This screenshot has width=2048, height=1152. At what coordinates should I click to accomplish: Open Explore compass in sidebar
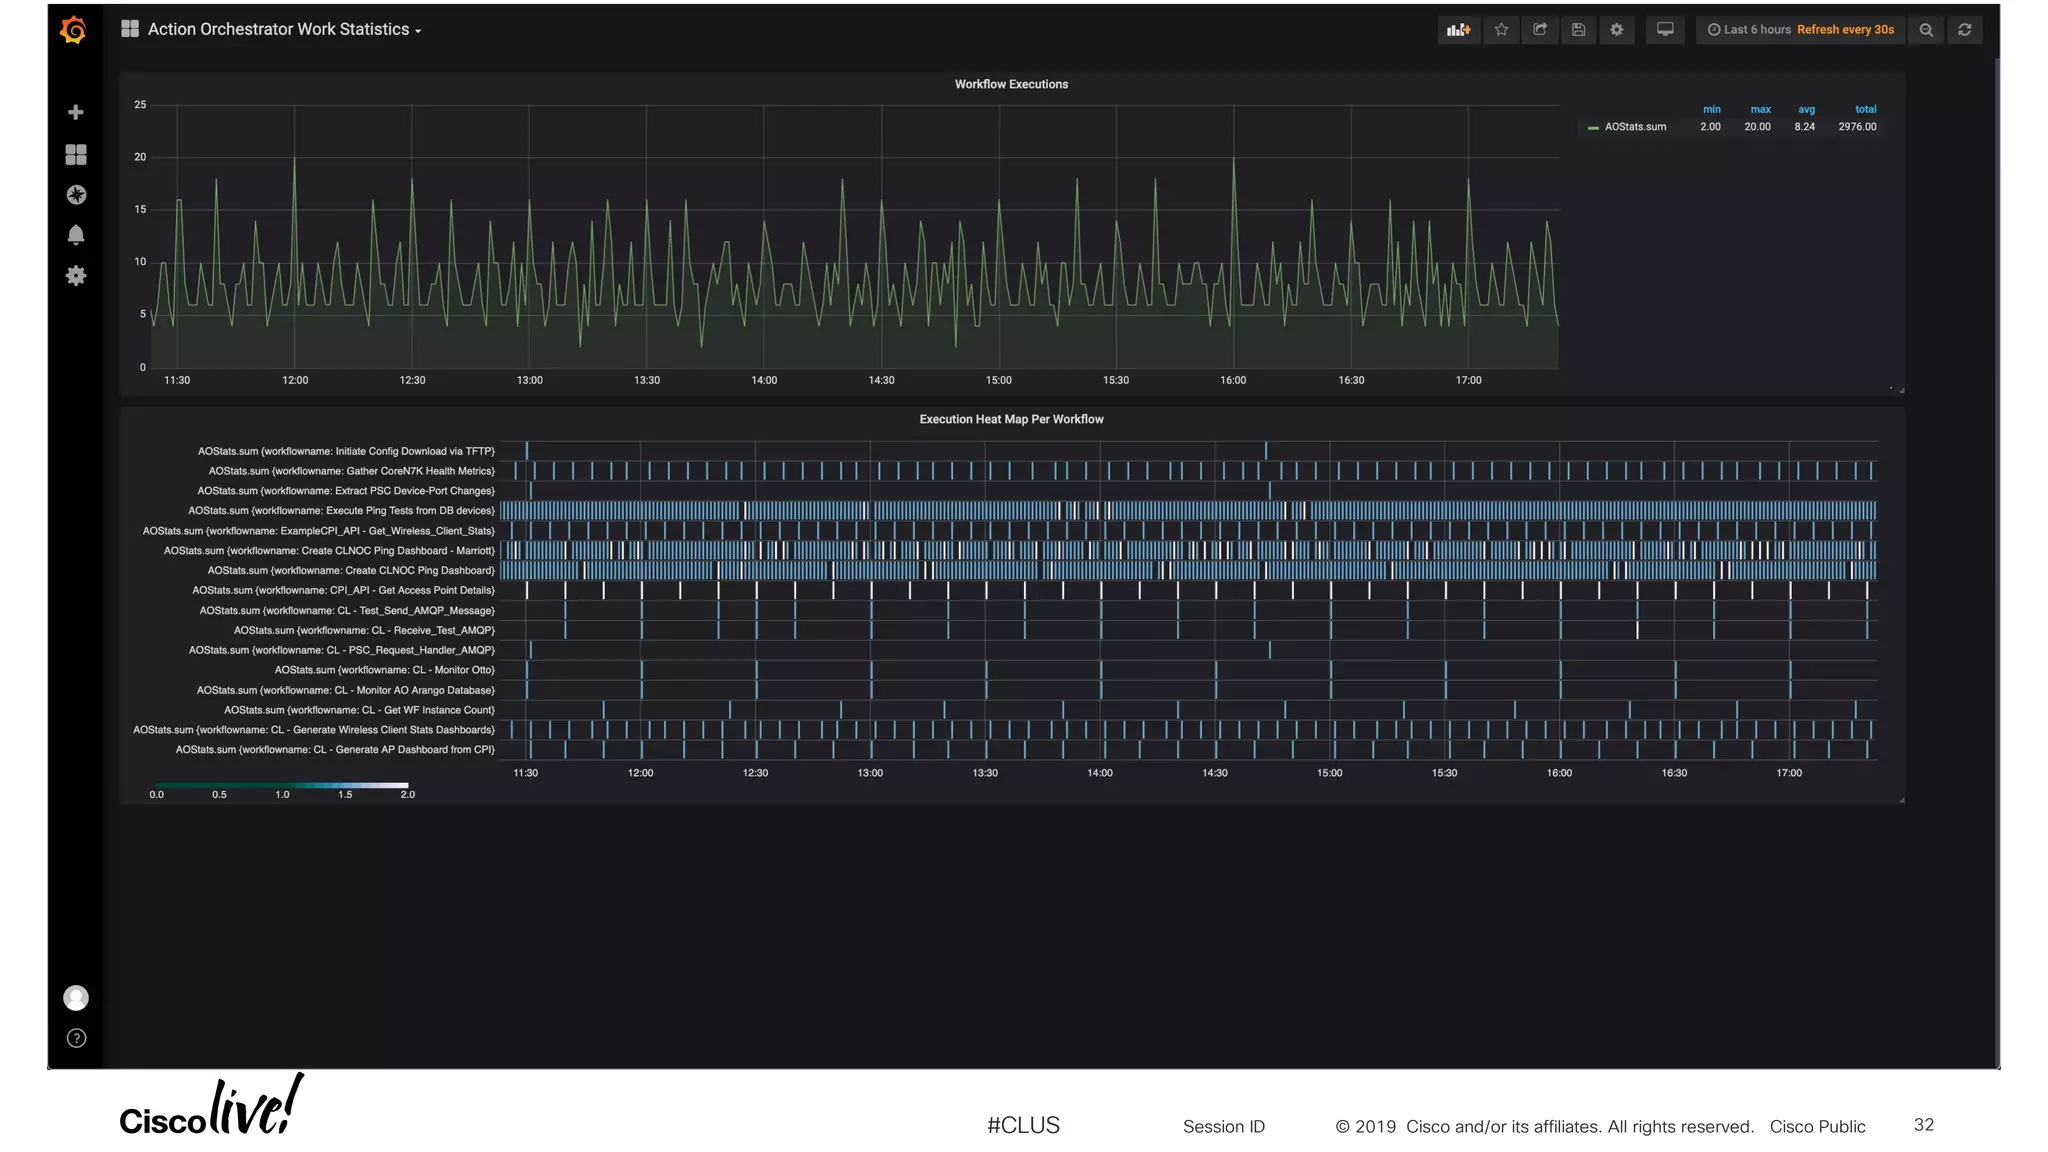coord(76,195)
